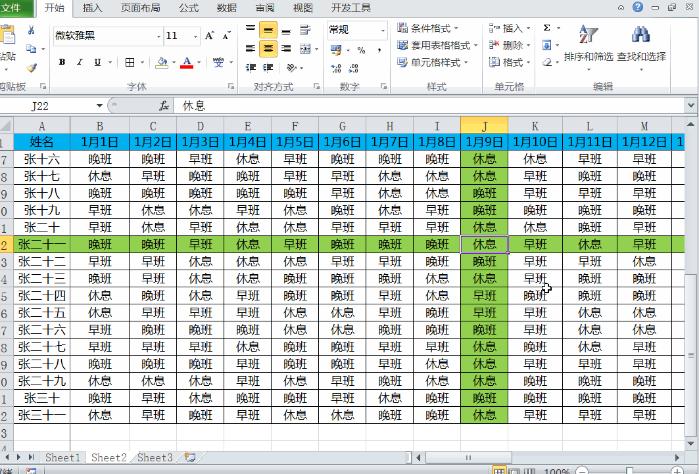Select column J header
The width and height of the screenshot is (699, 474).
point(484,126)
